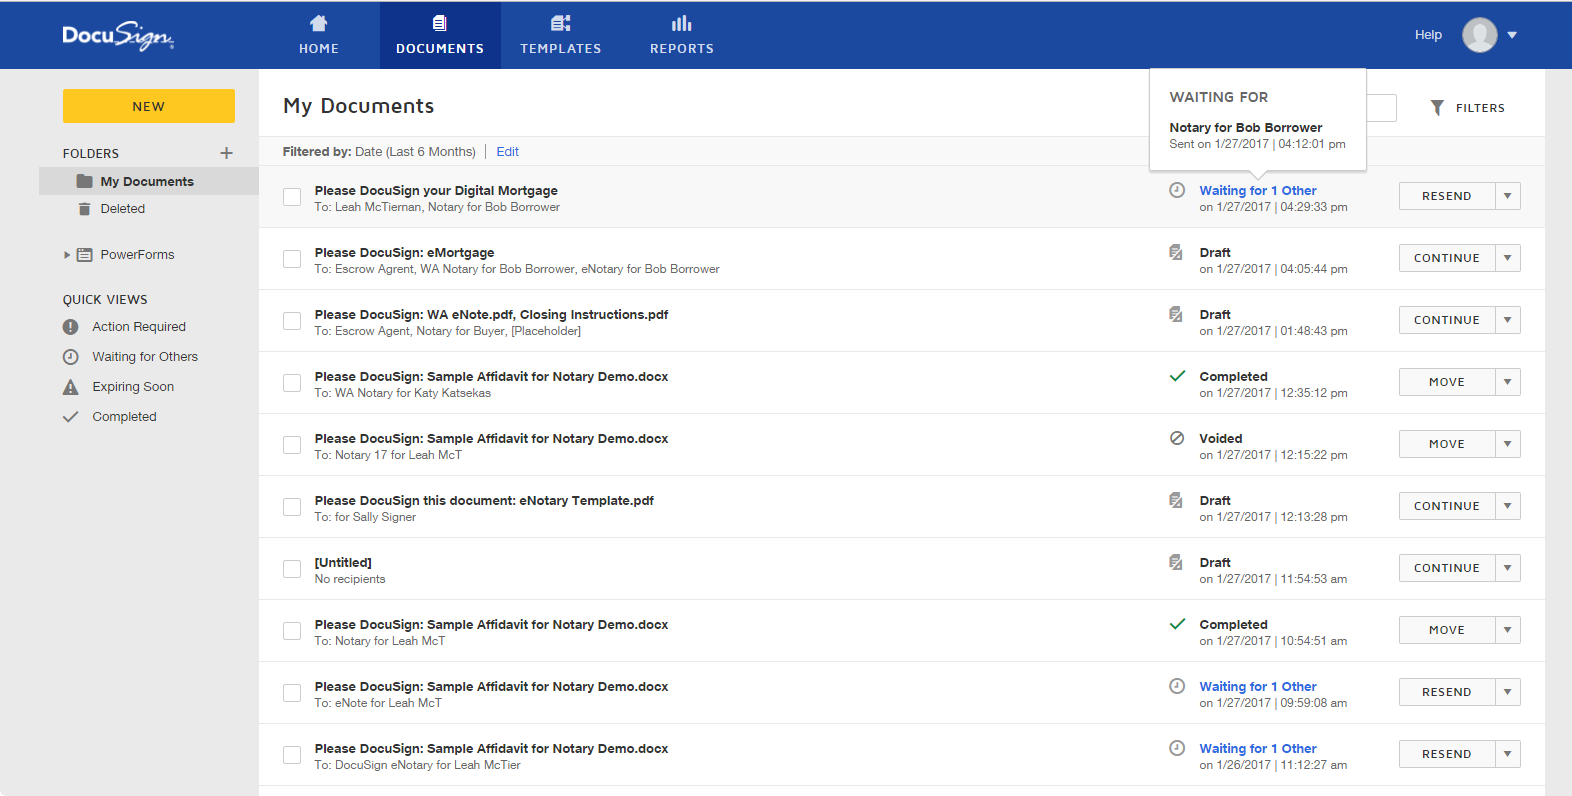Viewport: 1572px width, 796px height.
Task: Click the Expiring Soon warning icon
Action: tap(71, 387)
